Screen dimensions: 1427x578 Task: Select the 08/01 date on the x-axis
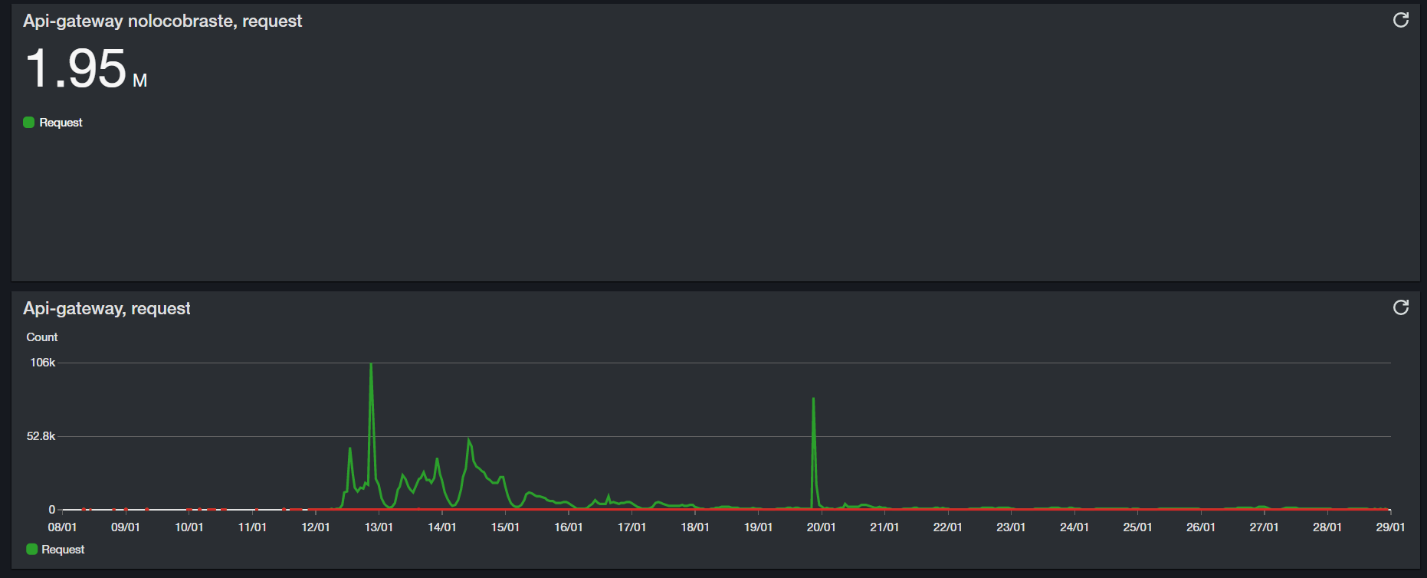[62, 527]
